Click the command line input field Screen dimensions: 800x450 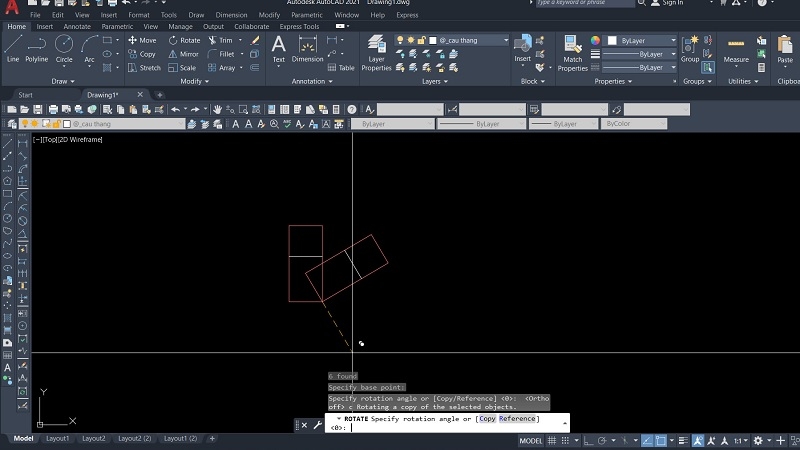[x=447, y=423]
